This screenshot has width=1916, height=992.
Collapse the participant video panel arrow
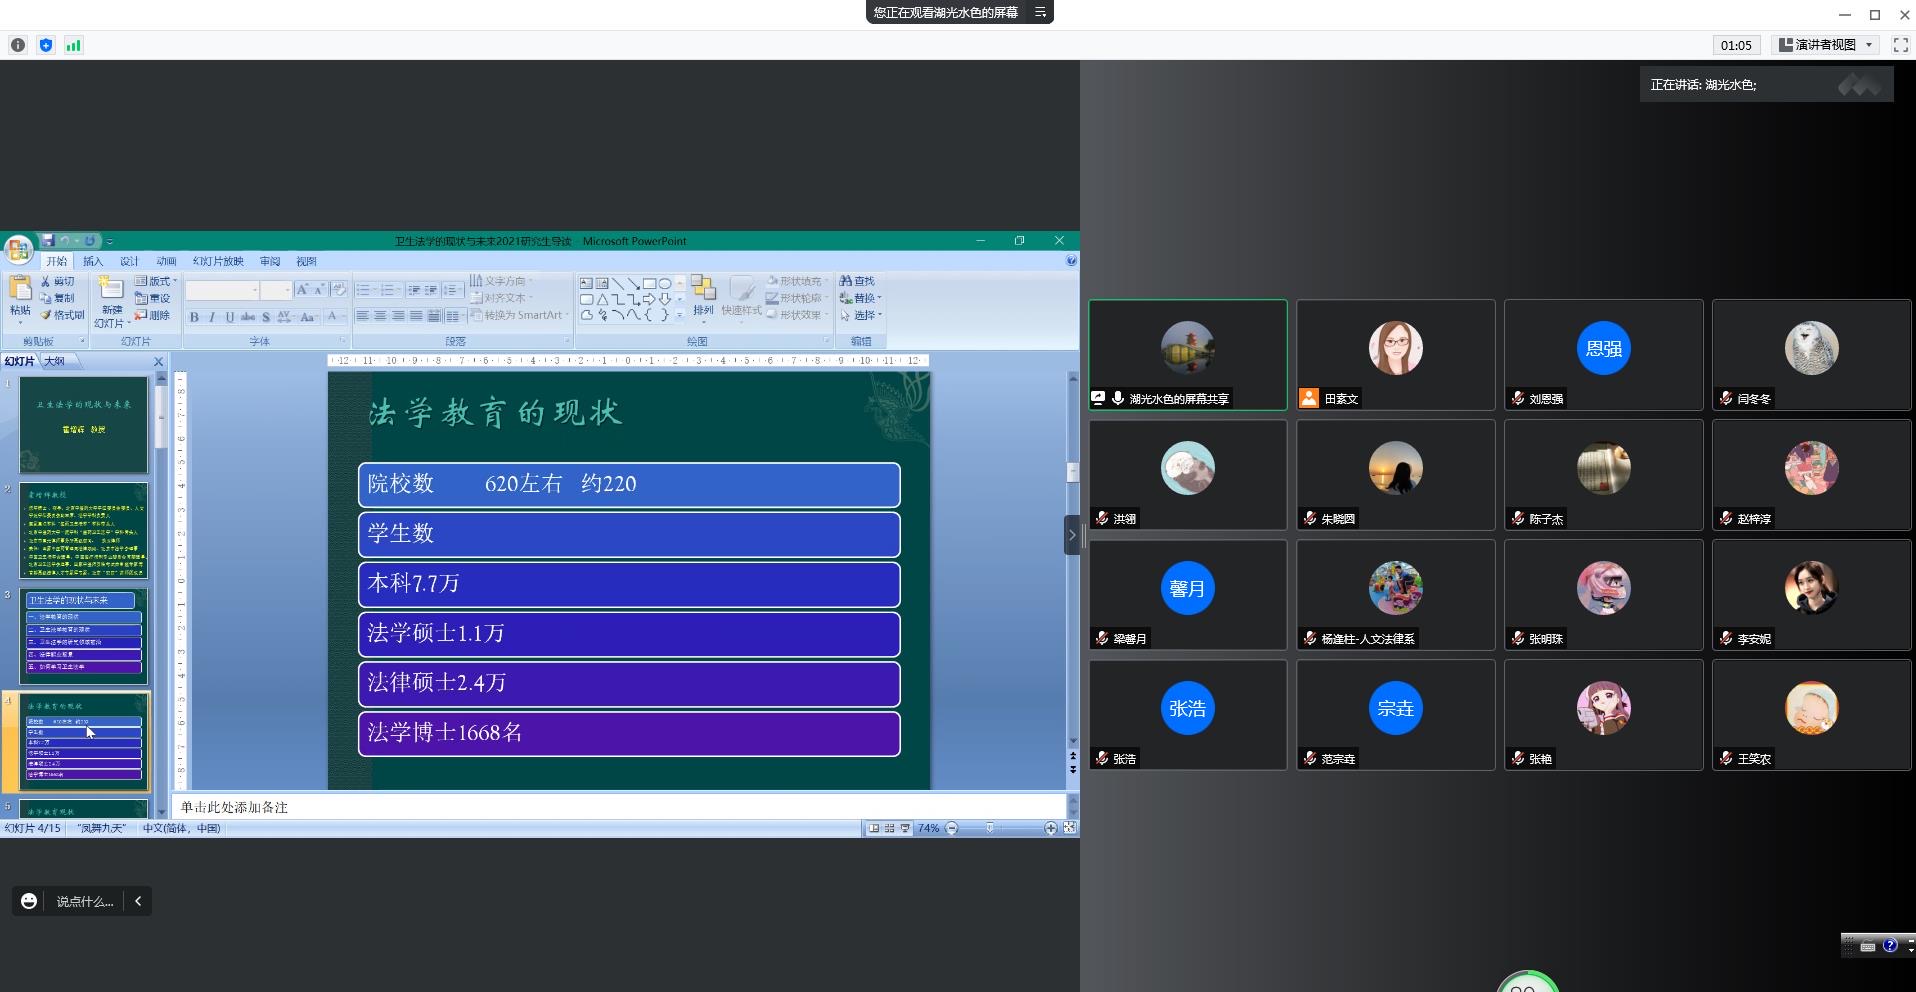1072,535
